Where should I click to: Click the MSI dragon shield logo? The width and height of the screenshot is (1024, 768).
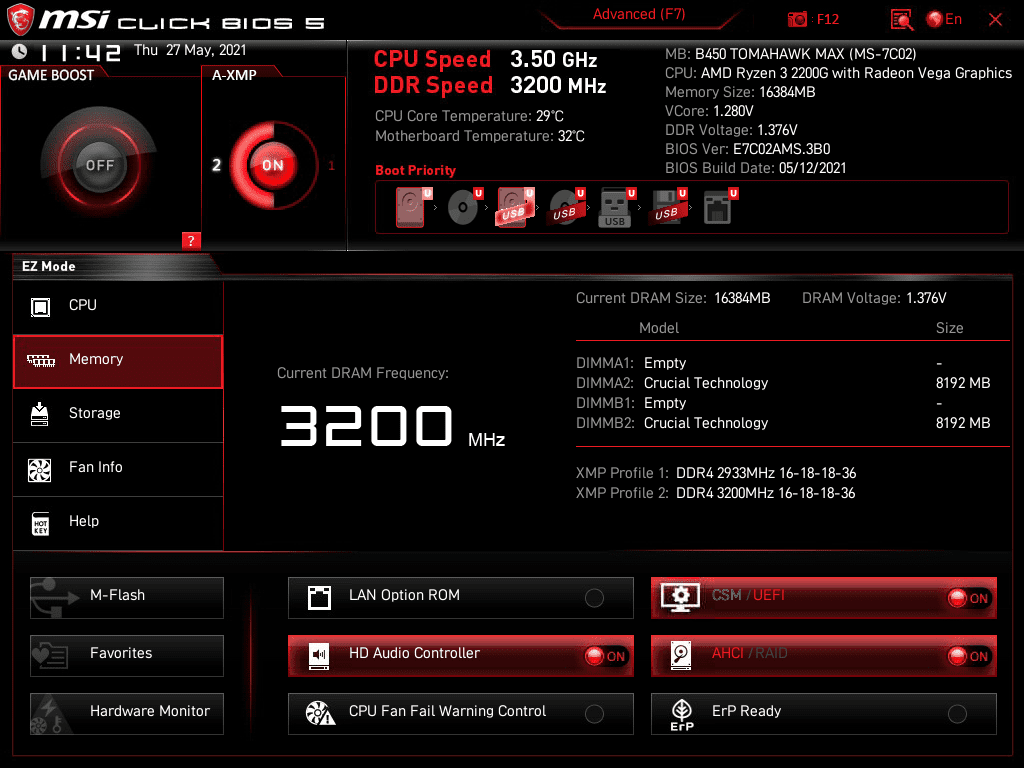tap(20, 20)
